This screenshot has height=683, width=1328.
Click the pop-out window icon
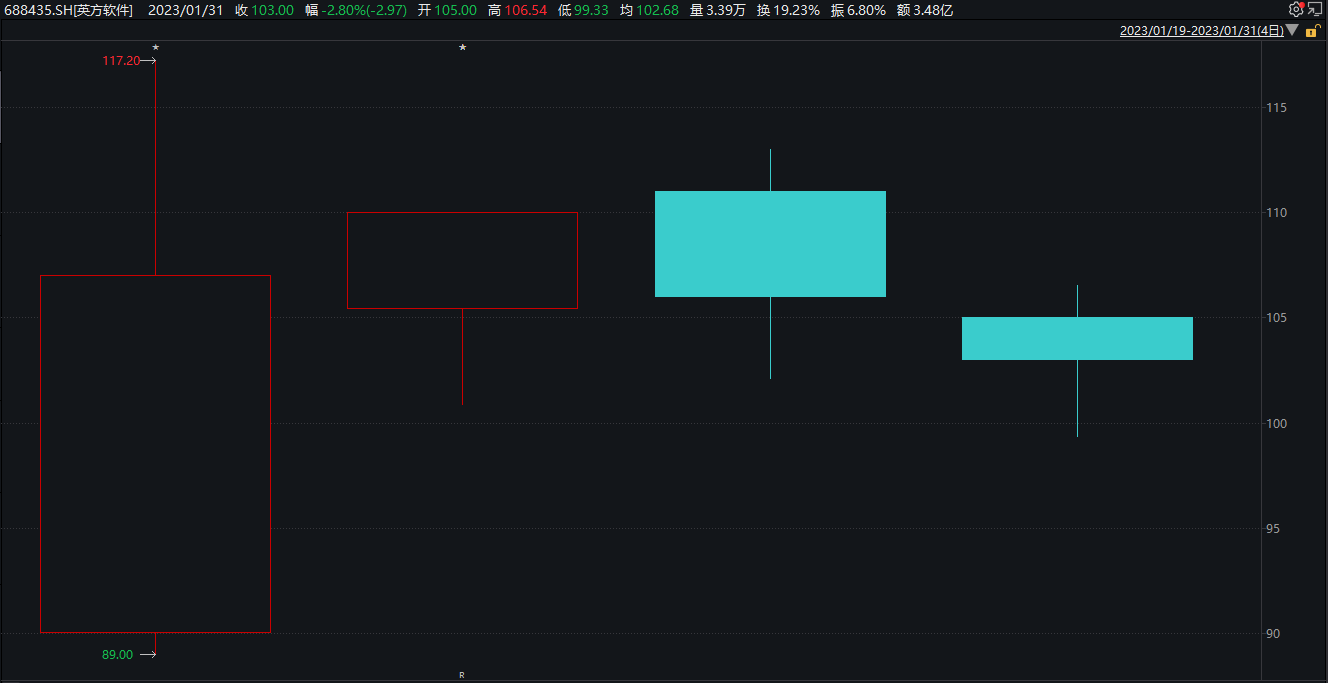(1315, 9)
